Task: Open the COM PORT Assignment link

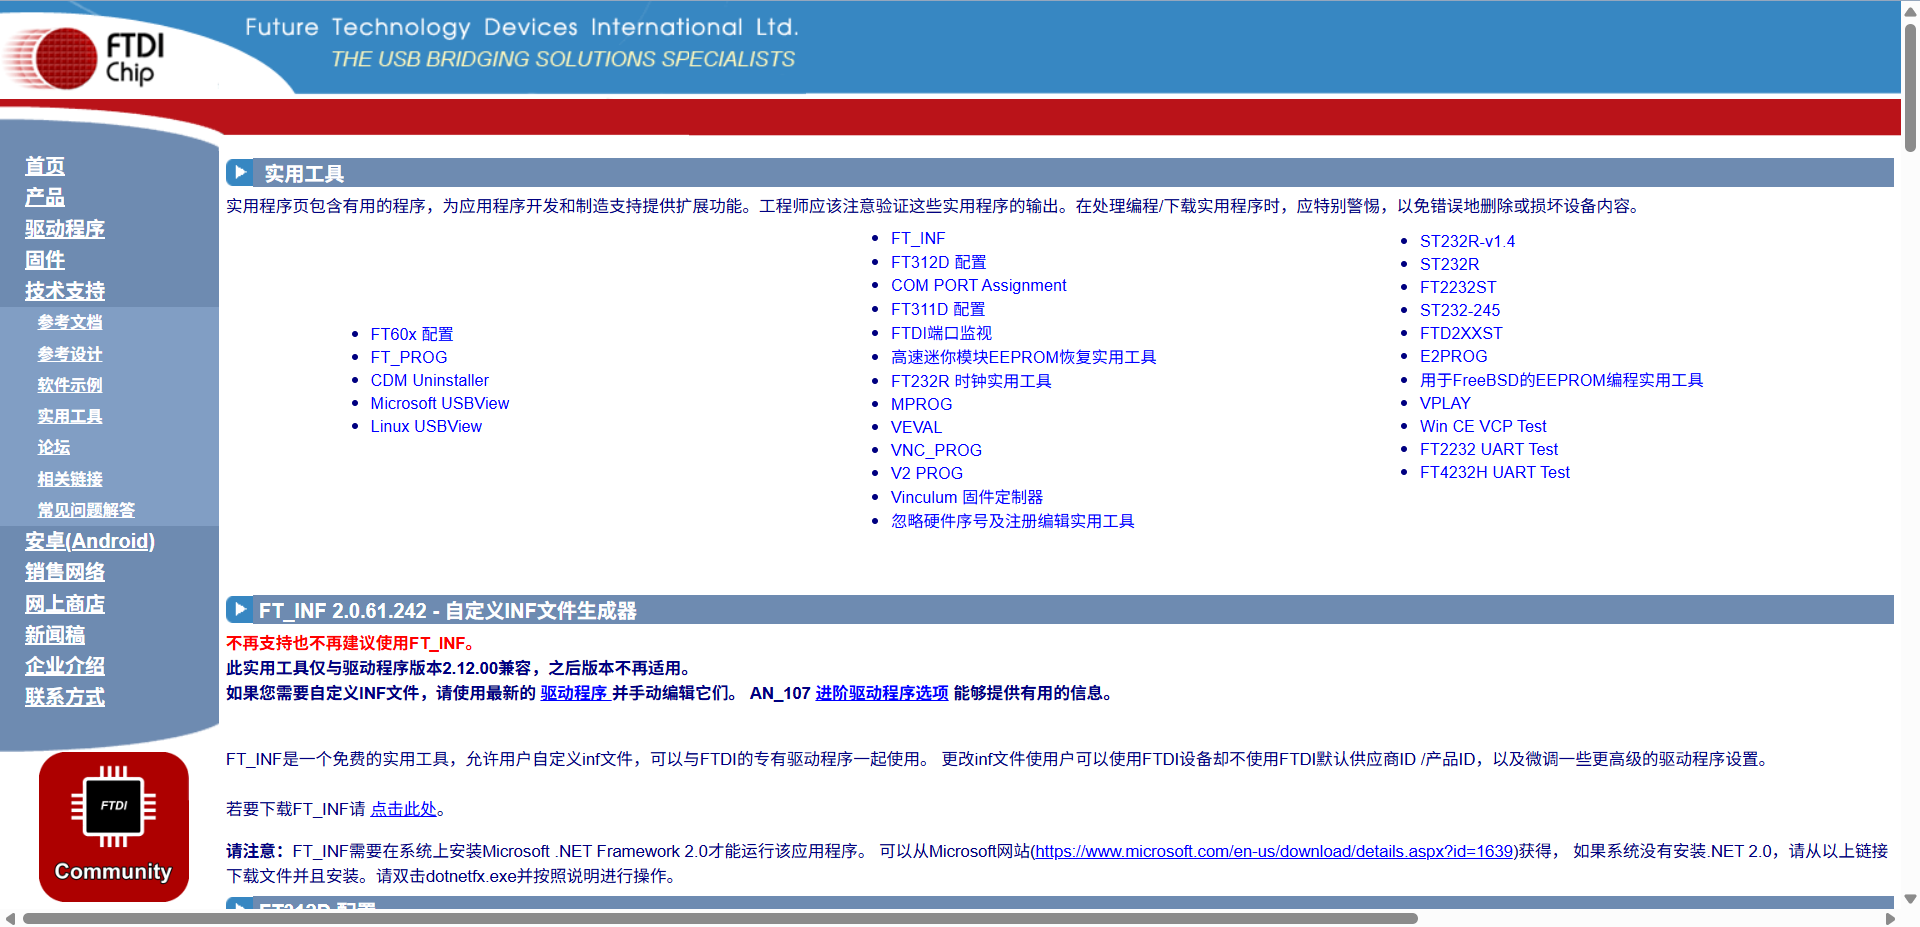Action: pyautogui.click(x=979, y=285)
